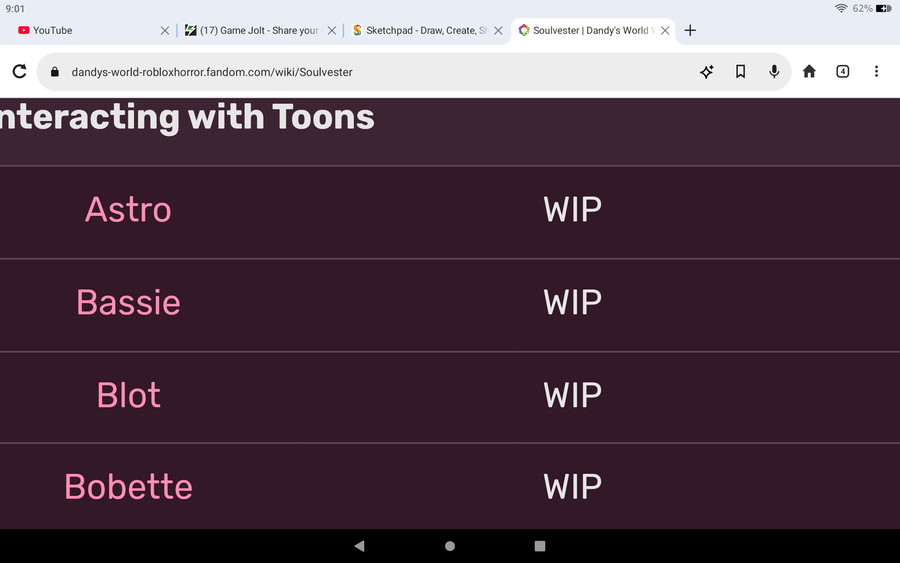
Task: Bookmark this page with the bookmark icon
Action: (x=740, y=72)
